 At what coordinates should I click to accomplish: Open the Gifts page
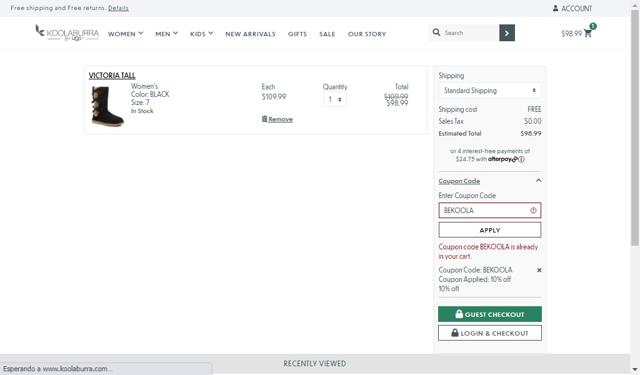click(x=297, y=34)
